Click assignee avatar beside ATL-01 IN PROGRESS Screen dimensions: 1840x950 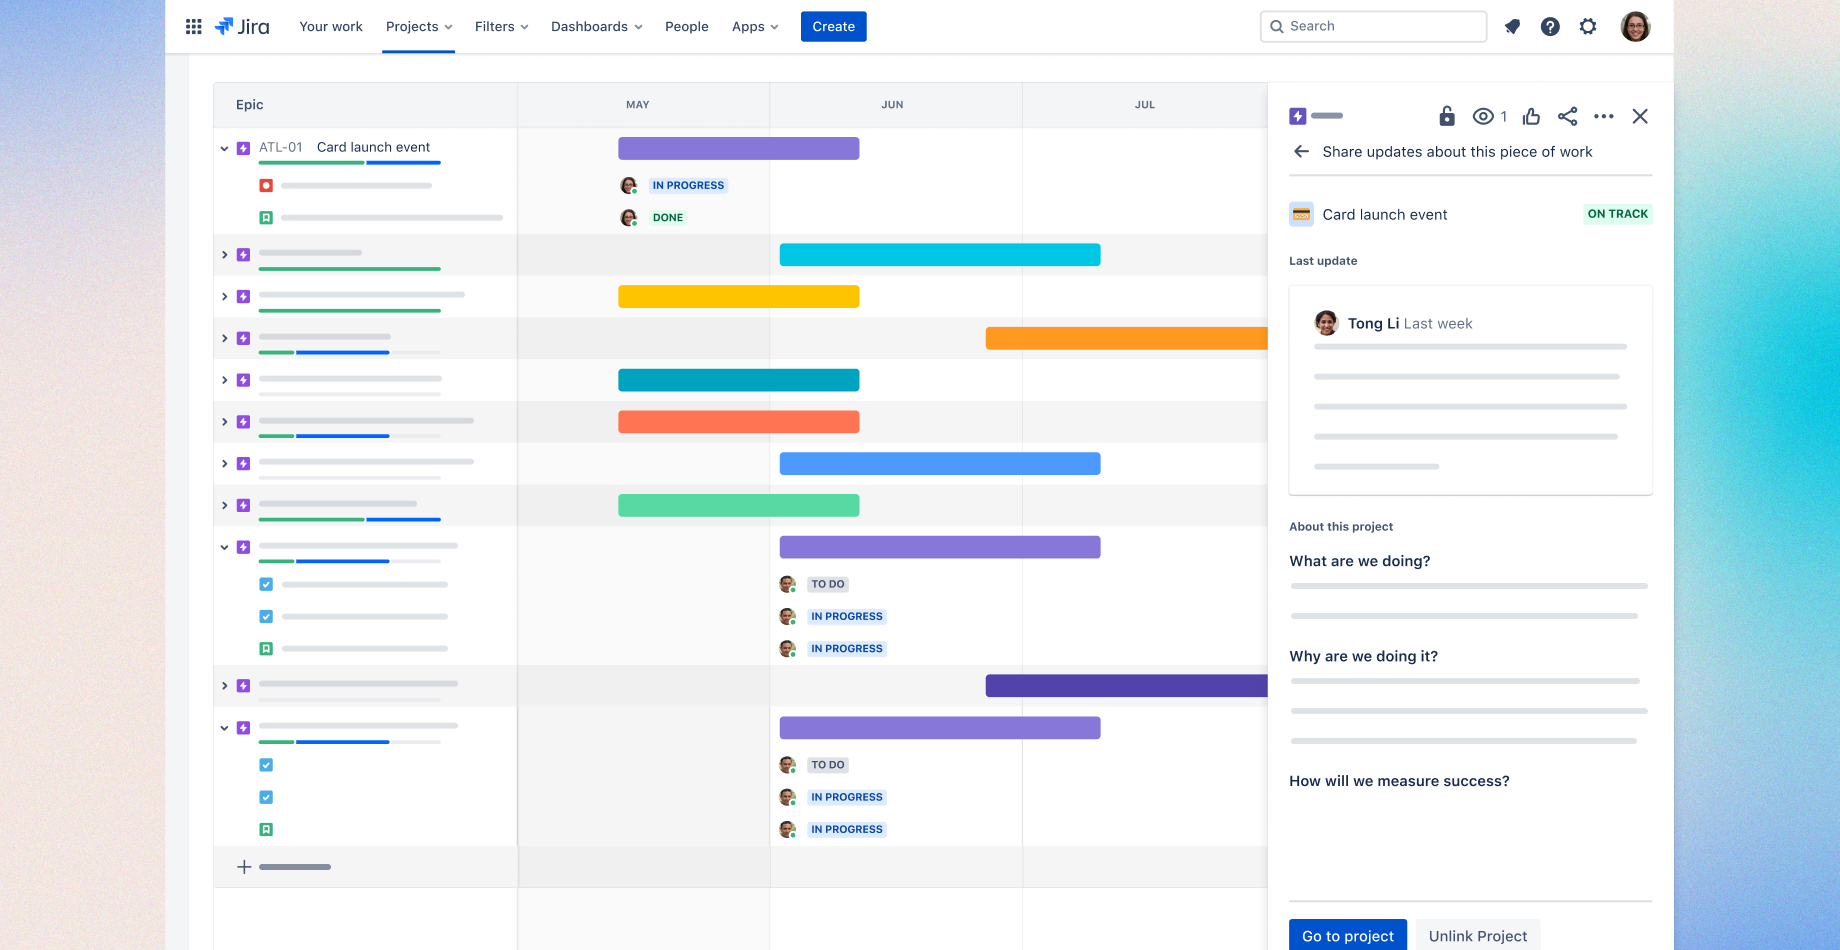629,186
